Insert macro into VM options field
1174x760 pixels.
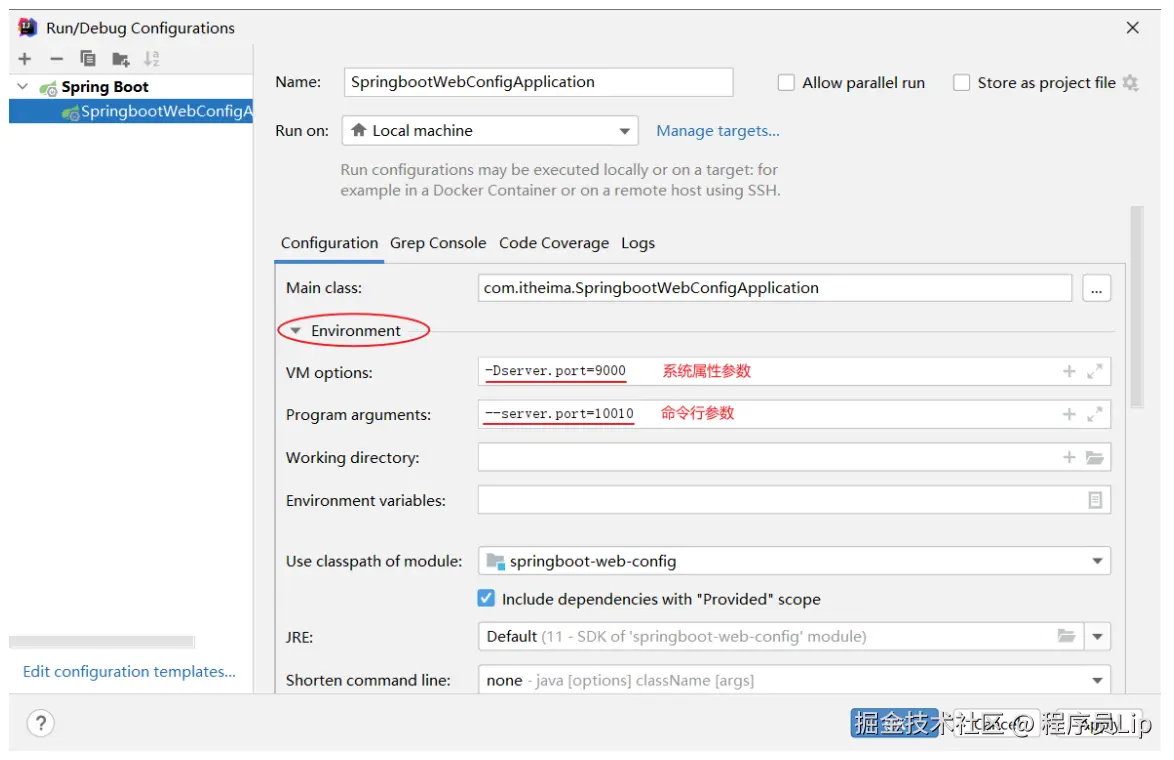coord(1069,371)
